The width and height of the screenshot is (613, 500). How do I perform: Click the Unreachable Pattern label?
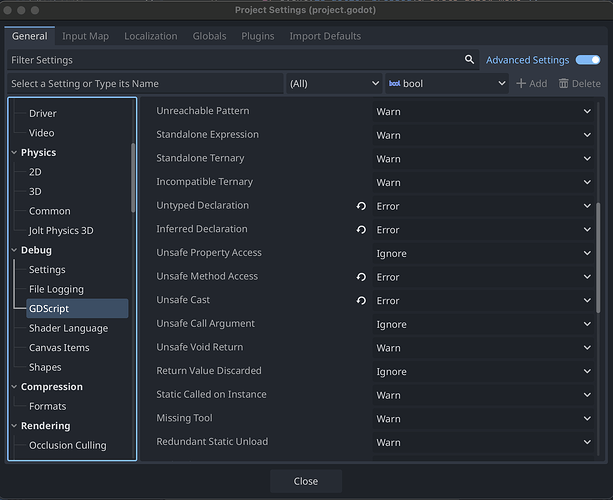click(x=203, y=111)
